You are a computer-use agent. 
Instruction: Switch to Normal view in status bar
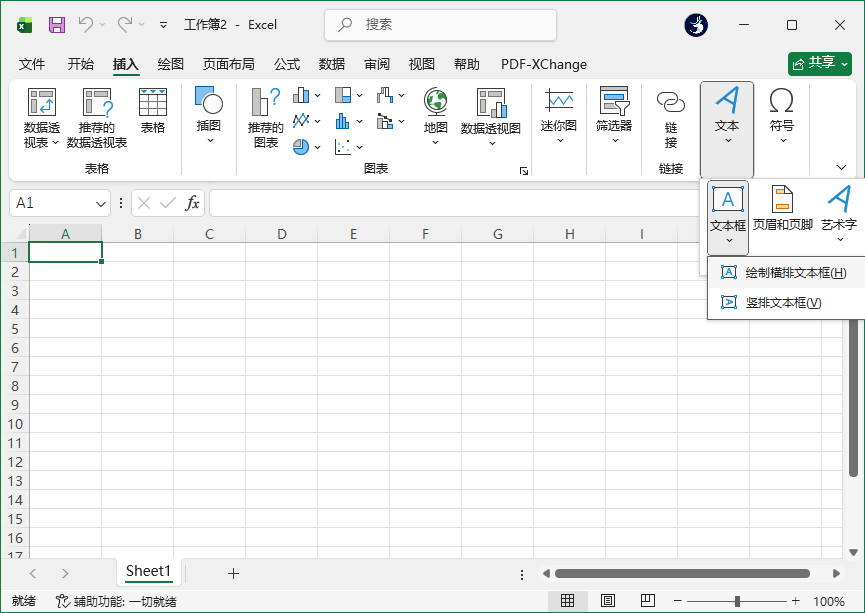568,601
